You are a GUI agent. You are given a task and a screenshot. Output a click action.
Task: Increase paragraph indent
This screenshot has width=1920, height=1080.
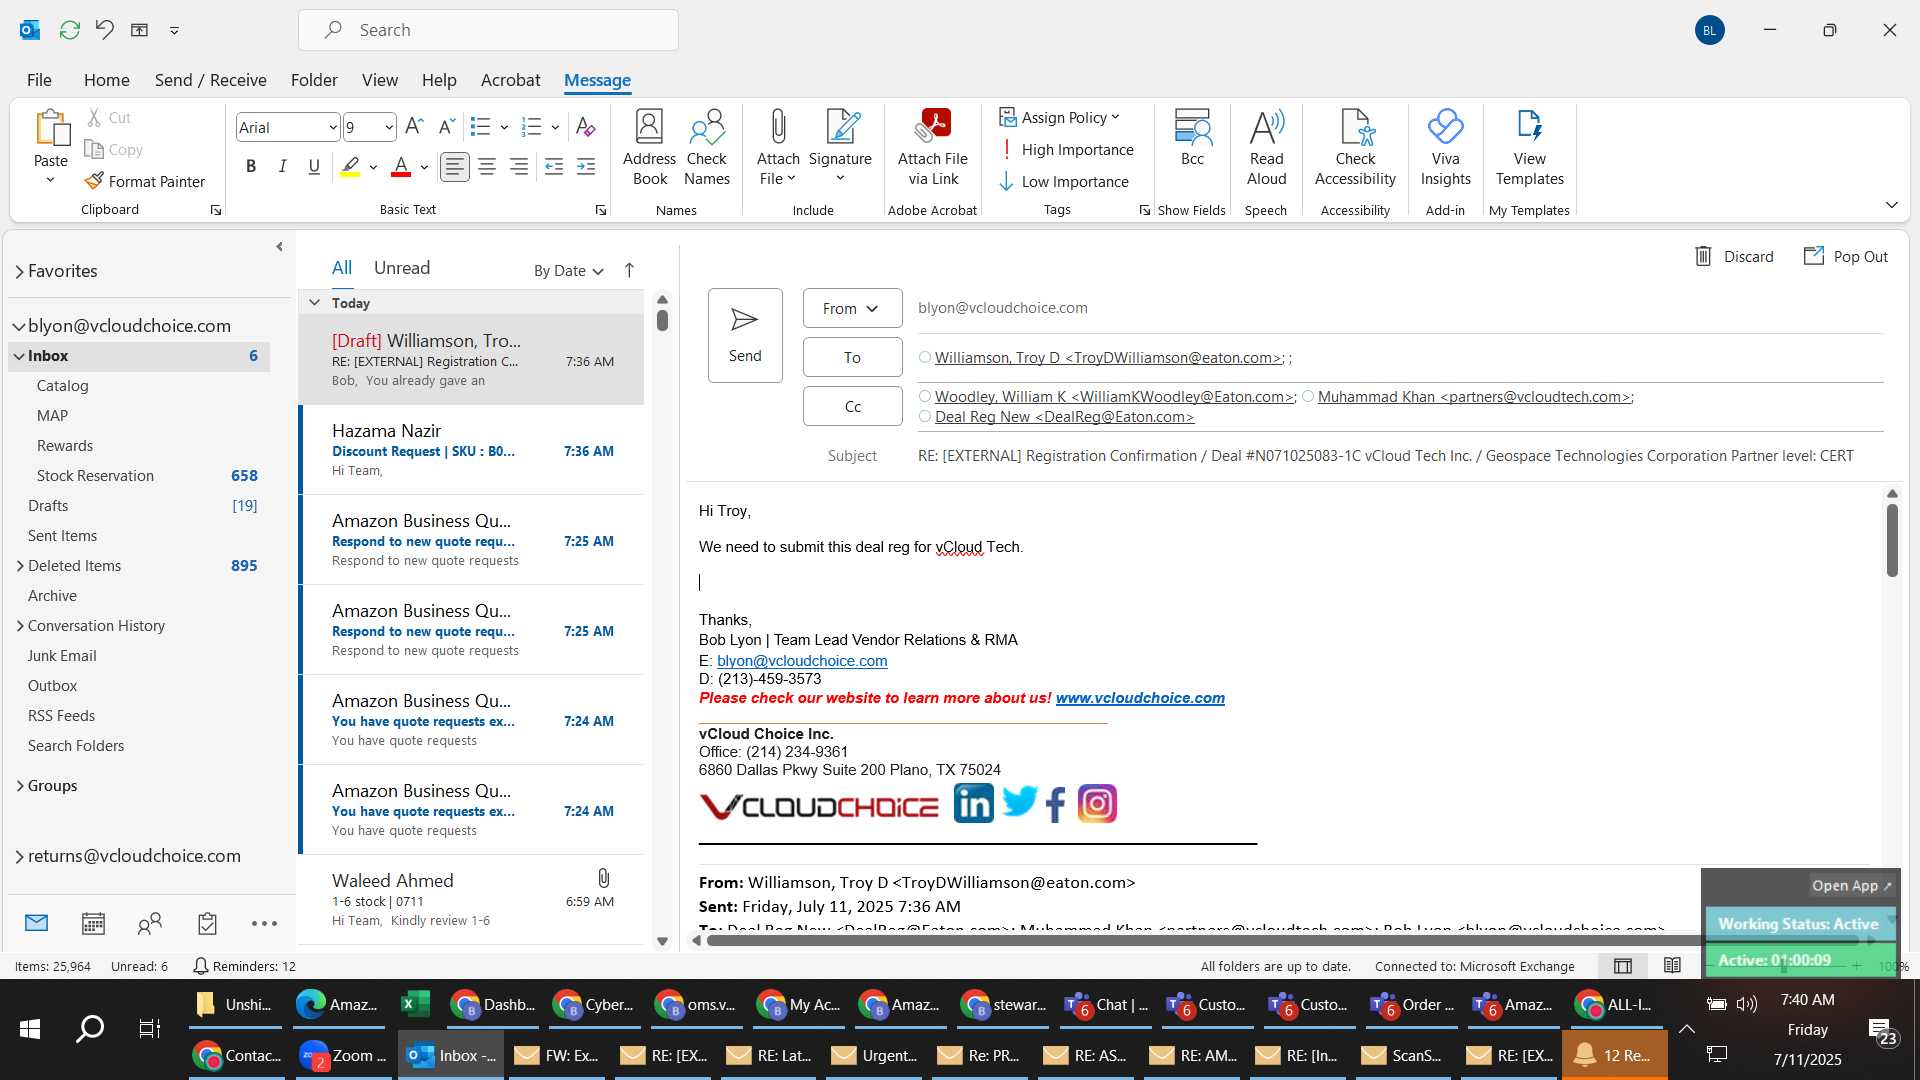586,167
